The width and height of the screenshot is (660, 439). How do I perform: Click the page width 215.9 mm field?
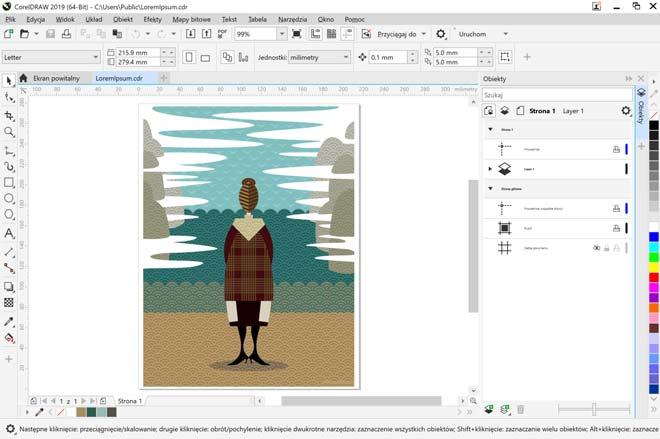pyautogui.click(x=138, y=53)
